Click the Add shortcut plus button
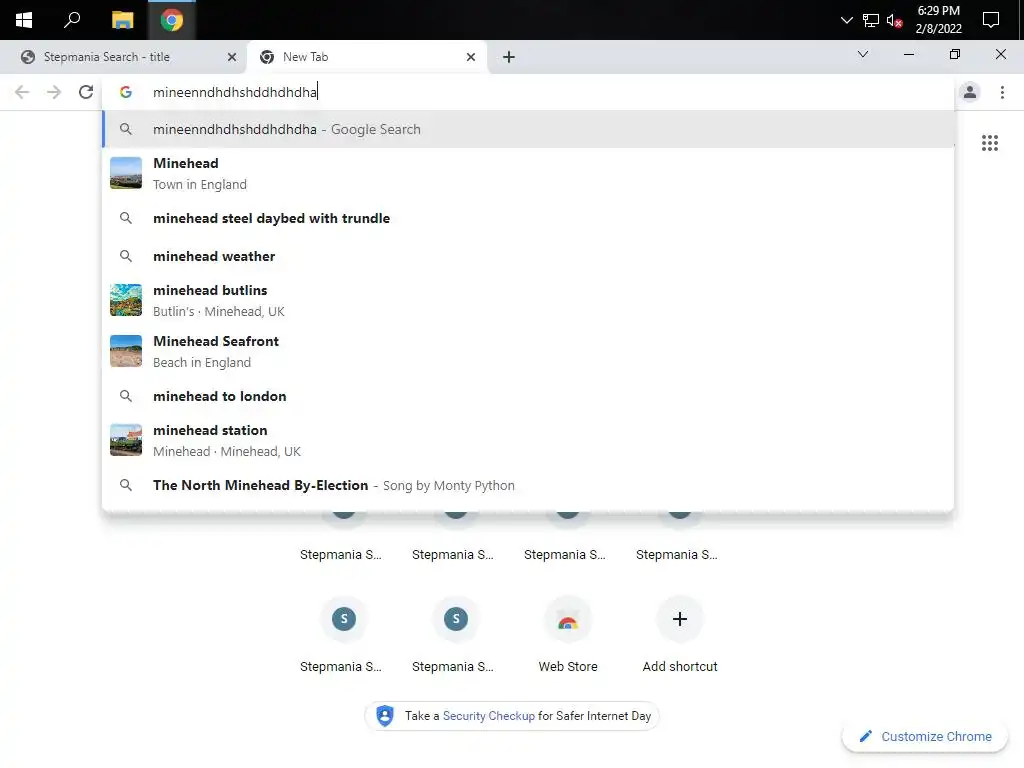1024x768 pixels. (679, 619)
